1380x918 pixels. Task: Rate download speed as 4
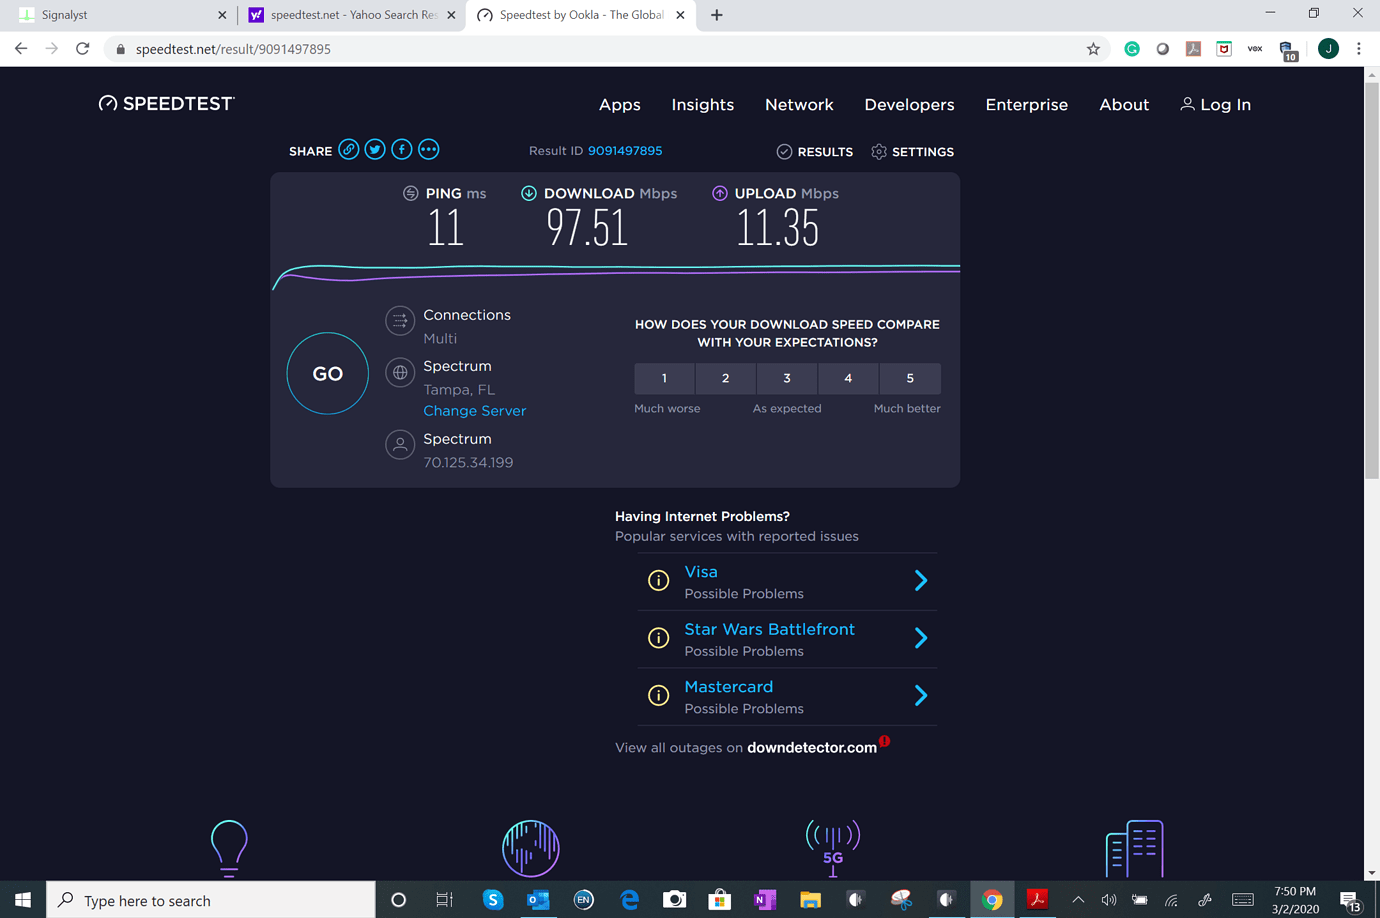[848, 378]
